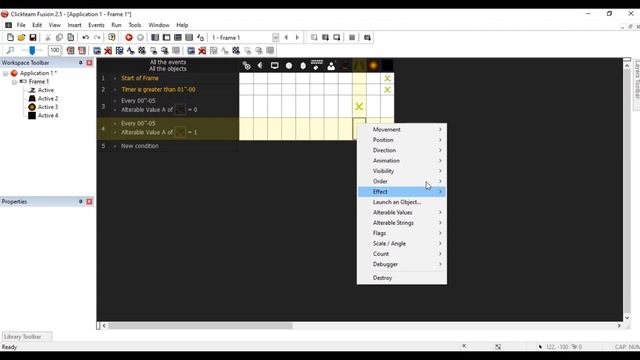Paste from clipboard toolbar icon
This screenshot has width=640, height=360.
[71, 38]
